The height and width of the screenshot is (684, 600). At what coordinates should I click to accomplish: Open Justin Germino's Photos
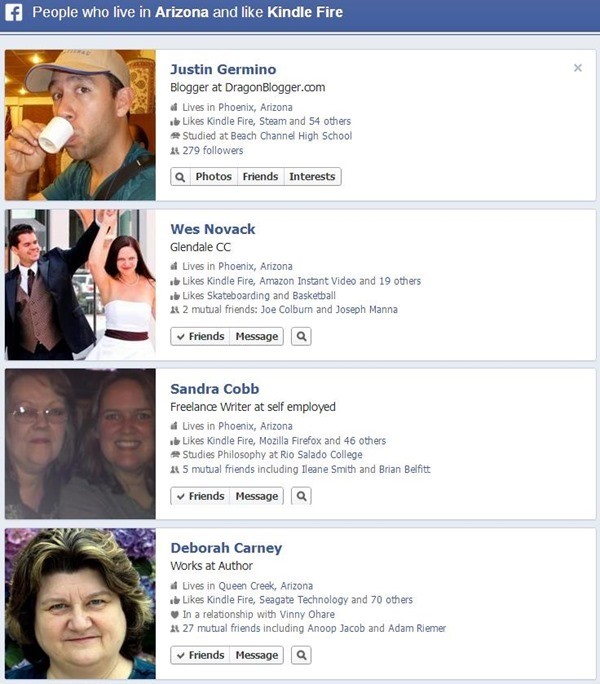tap(214, 177)
